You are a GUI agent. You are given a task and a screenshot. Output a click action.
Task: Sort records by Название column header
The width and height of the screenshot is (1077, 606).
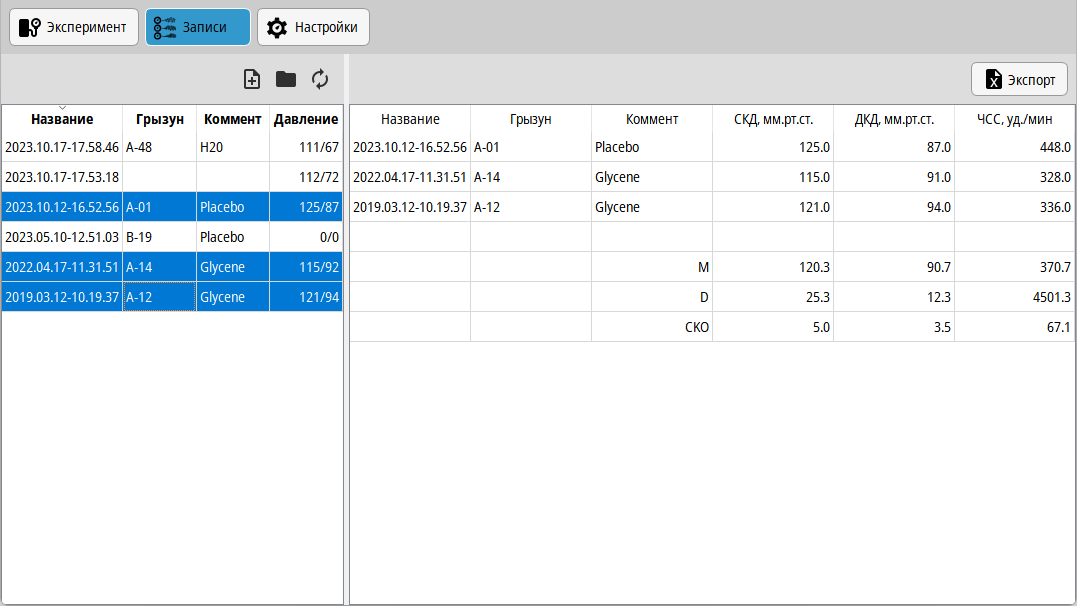[x=62, y=119]
